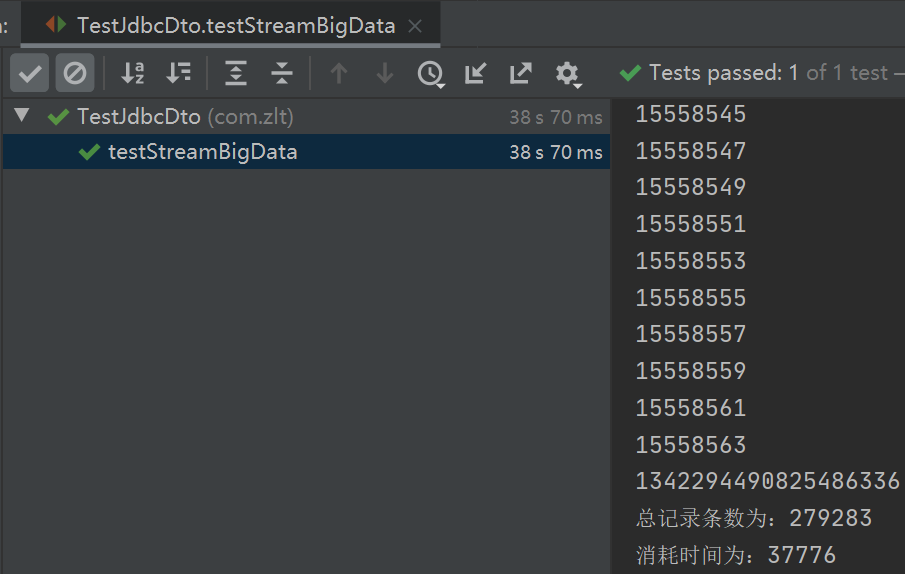Collapse all test nodes
Image resolution: width=905 pixels, height=574 pixels.
pos(282,73)
